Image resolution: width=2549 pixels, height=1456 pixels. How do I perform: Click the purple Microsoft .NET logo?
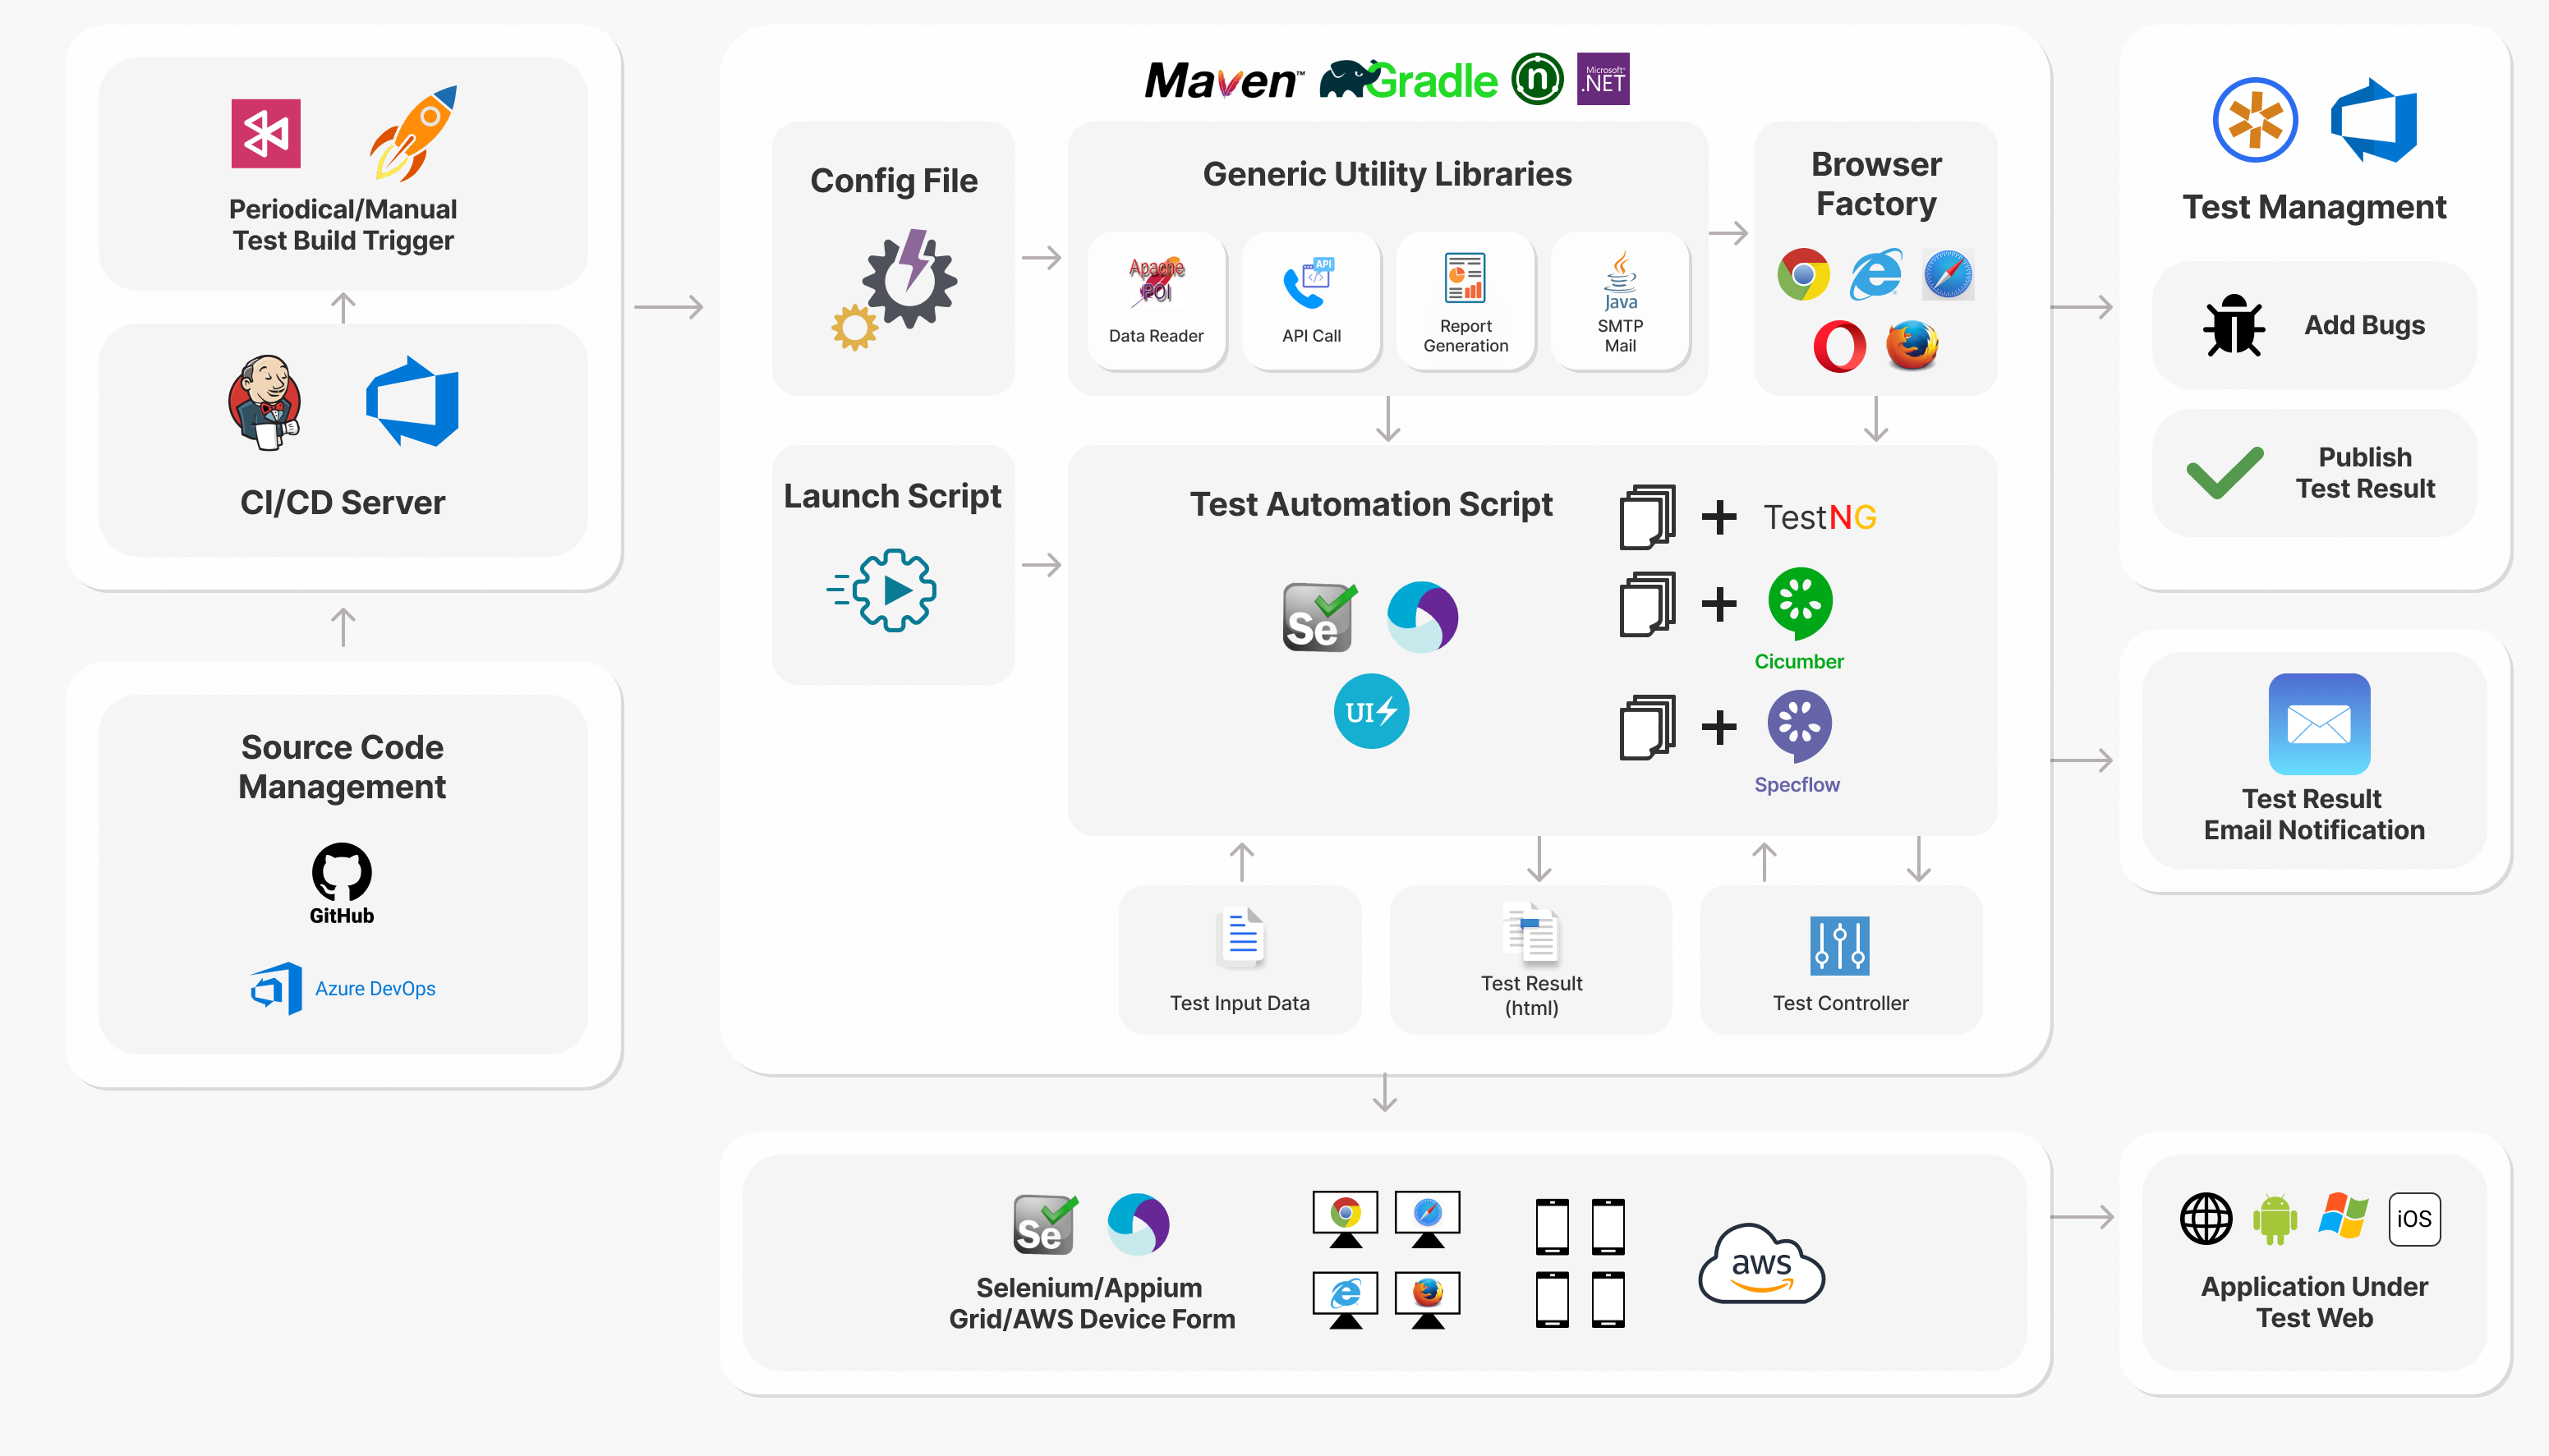(1603, 78)
